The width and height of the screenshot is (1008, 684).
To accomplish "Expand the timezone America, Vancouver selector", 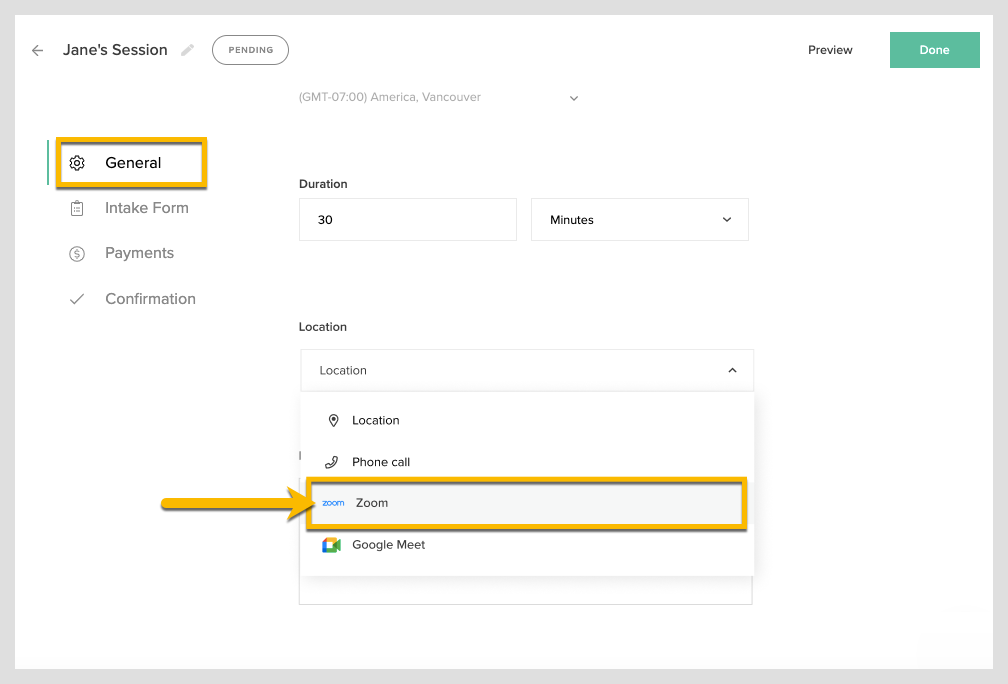I will [574, 98].
